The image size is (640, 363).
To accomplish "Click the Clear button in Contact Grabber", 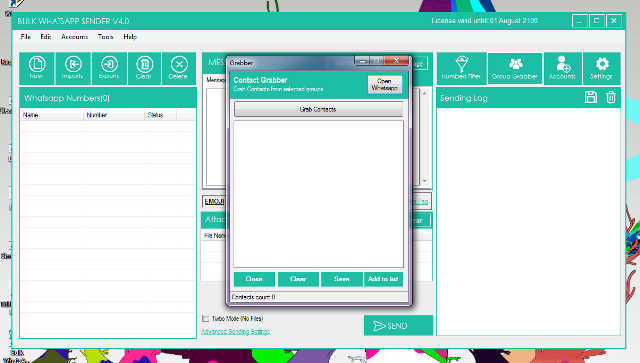I will click(298, 279).
